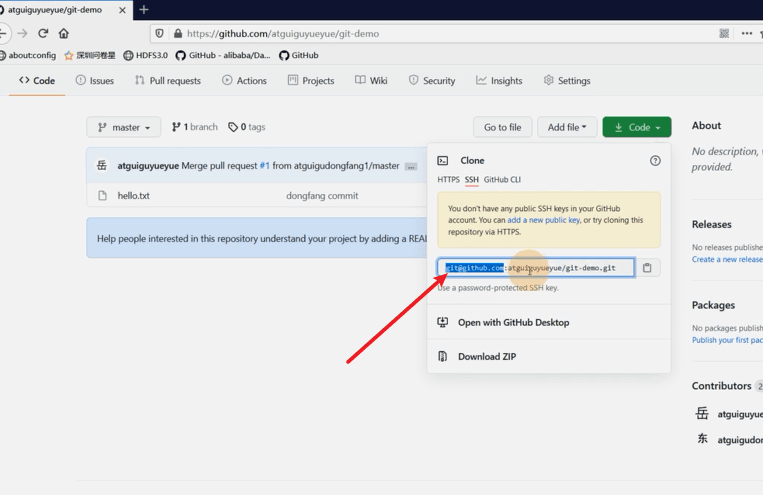Open the hello.txt file
763x495 pixels.
click(x=133, y=196)
